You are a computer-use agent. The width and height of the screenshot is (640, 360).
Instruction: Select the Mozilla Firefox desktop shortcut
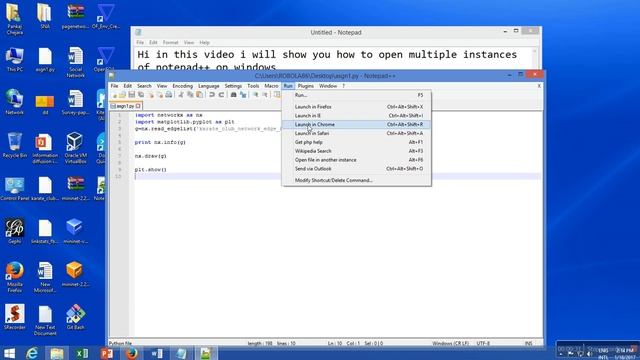click(x=15, y=278)
